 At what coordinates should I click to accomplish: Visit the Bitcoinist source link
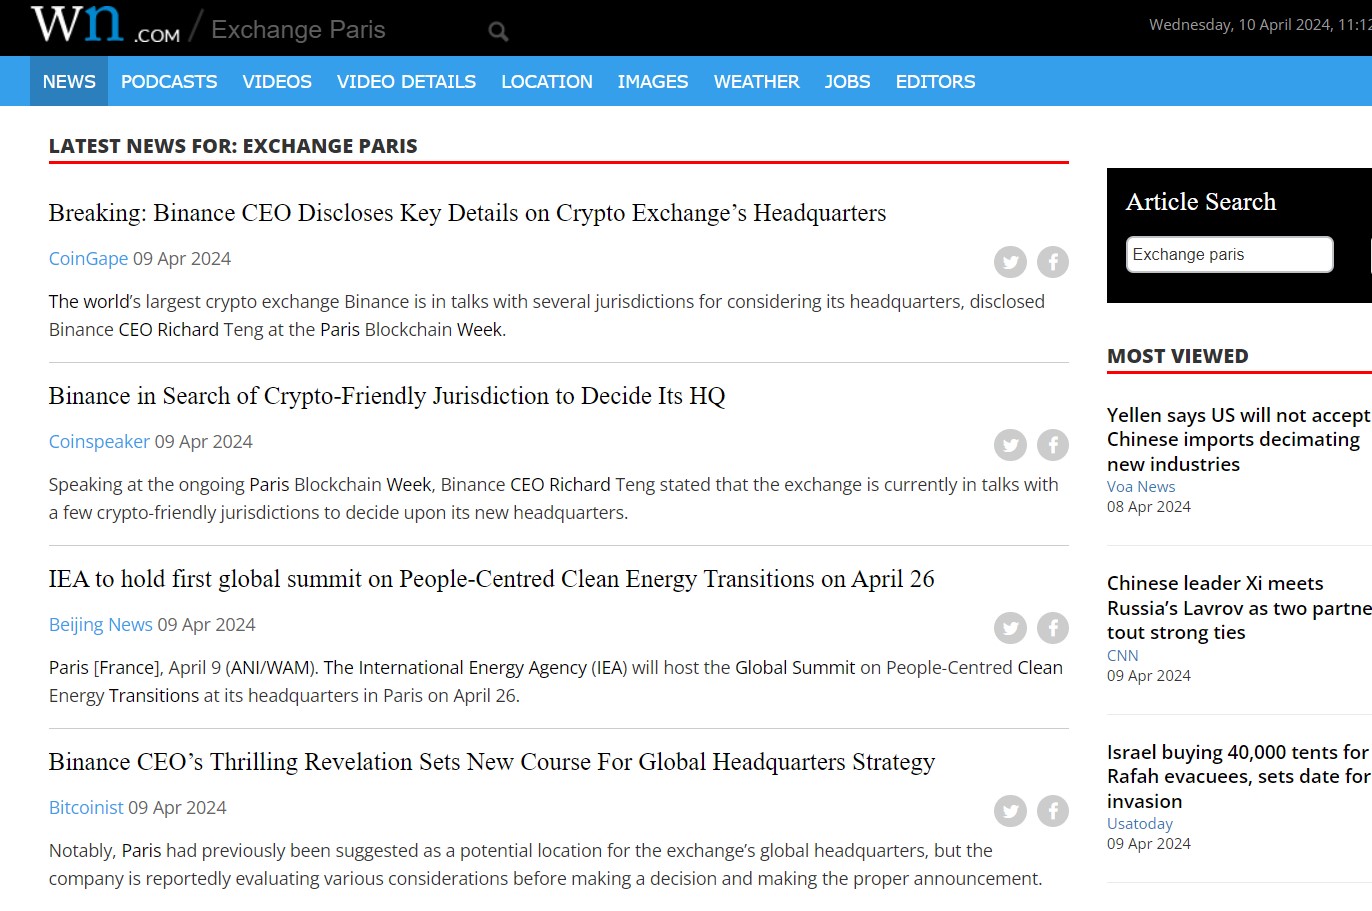tap(86, 807)
